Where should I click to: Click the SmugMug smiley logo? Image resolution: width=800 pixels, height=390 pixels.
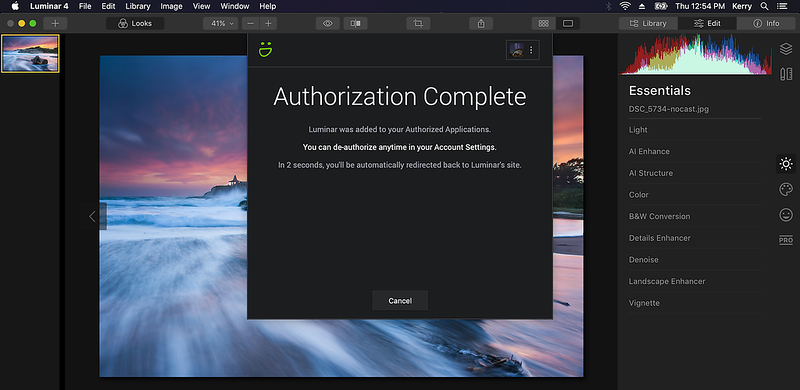(x=265, y=50)
